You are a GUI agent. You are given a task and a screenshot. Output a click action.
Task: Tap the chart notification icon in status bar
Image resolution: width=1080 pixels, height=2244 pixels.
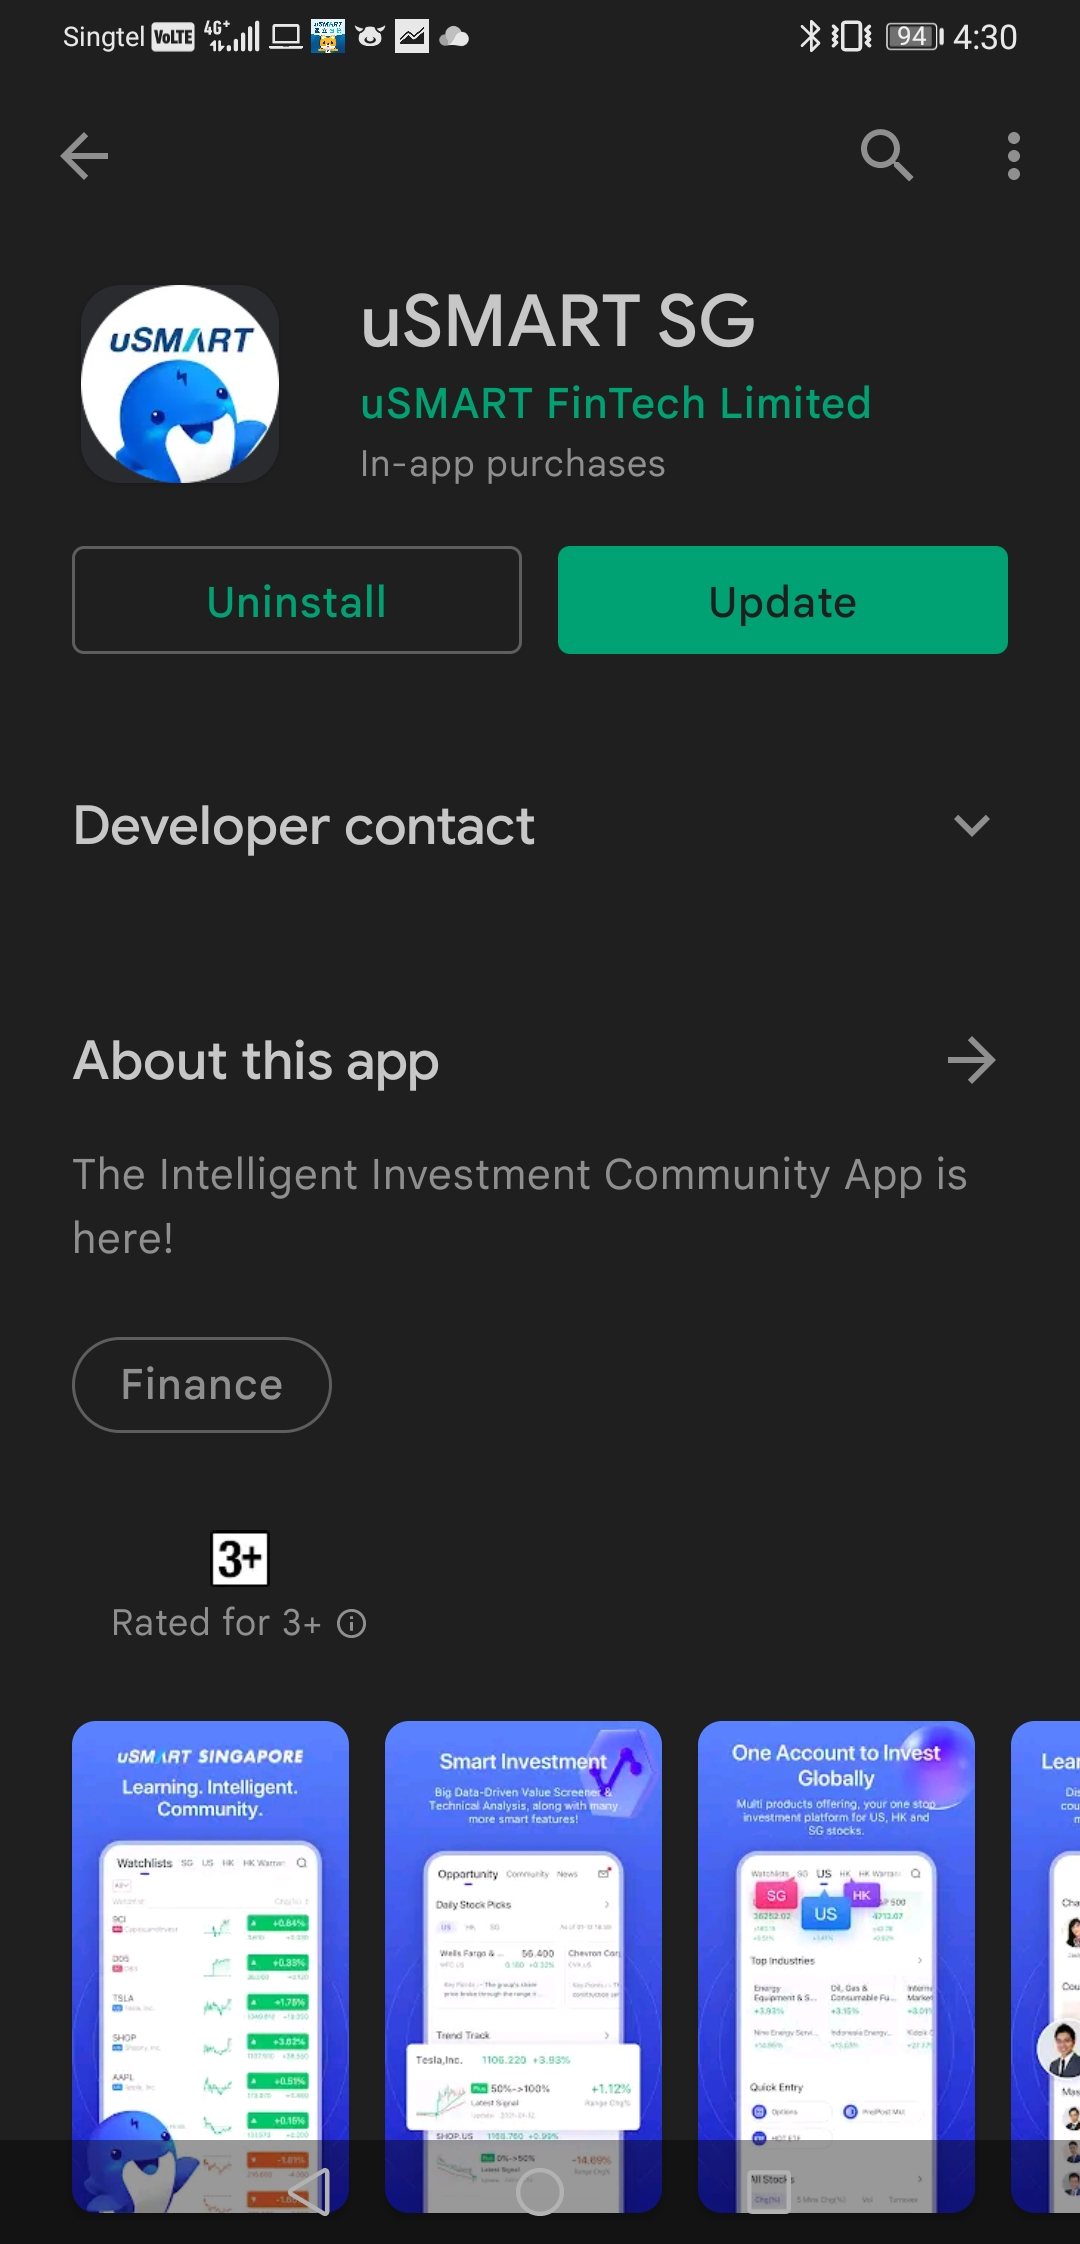point(411,37)
